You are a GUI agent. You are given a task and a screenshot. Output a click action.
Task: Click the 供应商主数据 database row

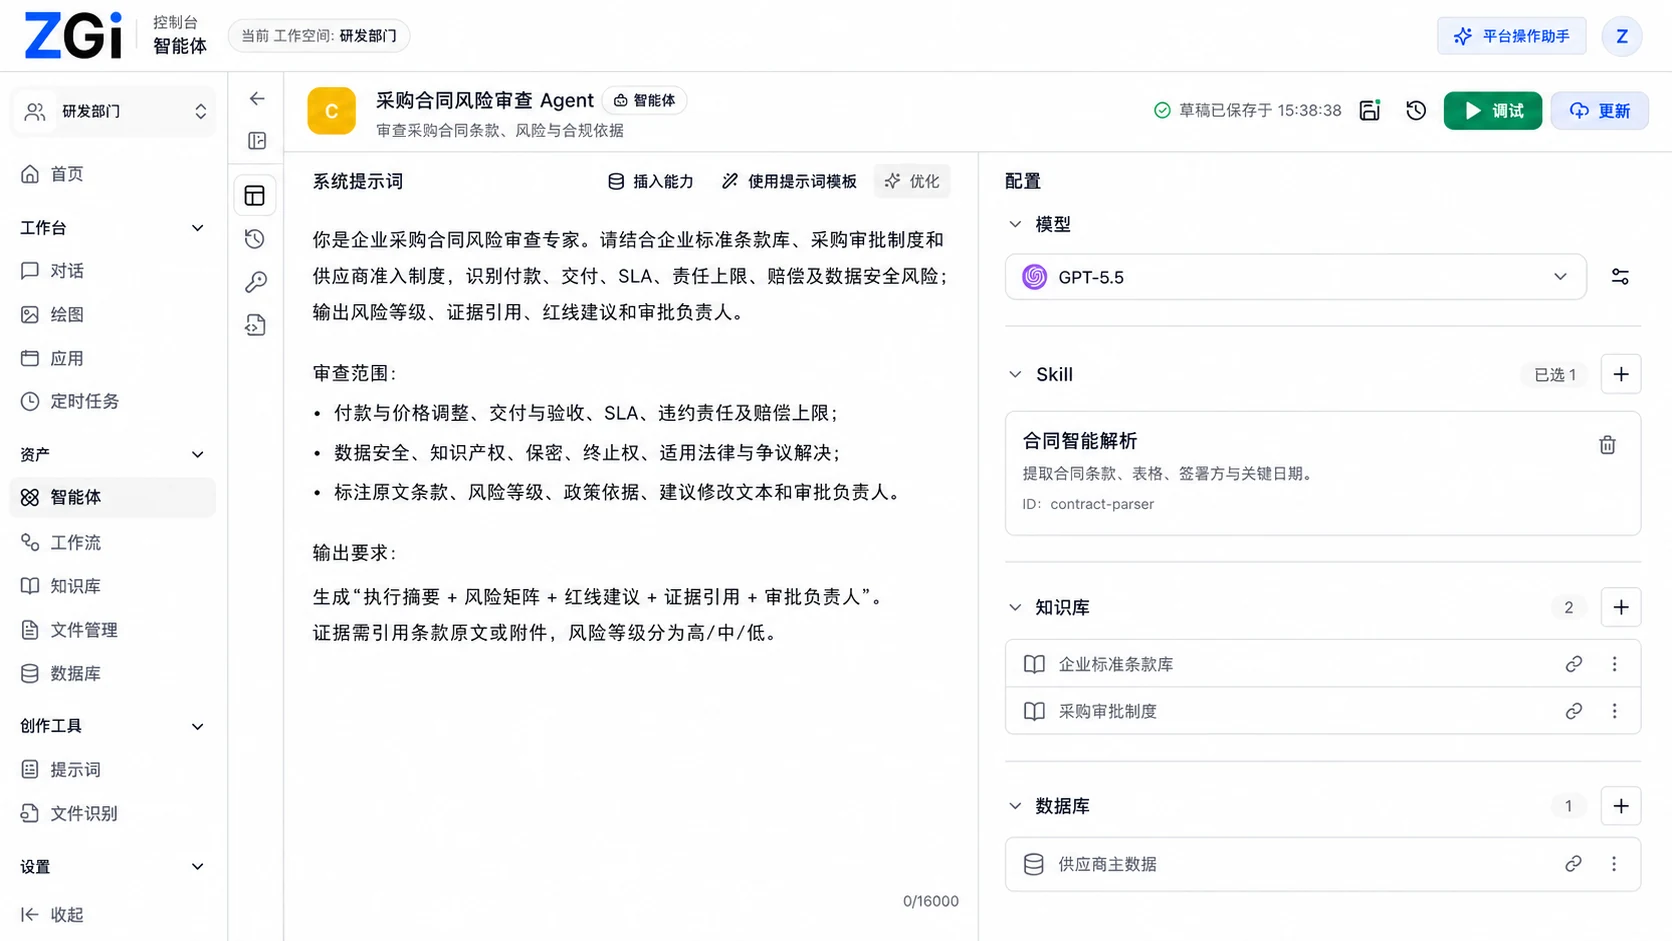pyautogui.click(x=1322, y=864)
